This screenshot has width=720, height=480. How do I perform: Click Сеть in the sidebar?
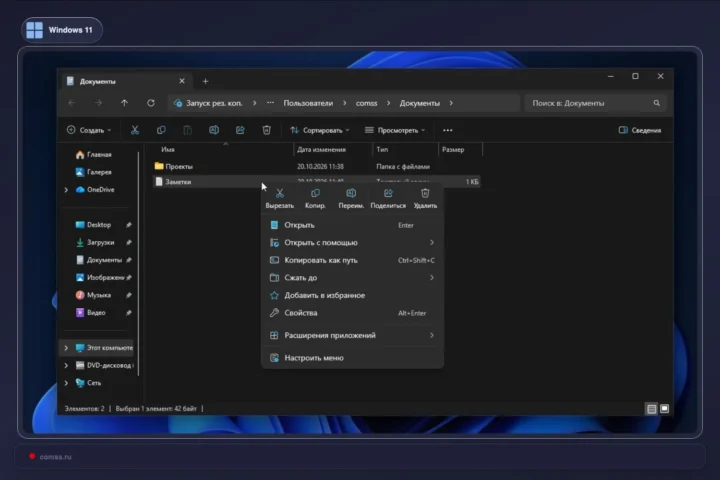89,383
